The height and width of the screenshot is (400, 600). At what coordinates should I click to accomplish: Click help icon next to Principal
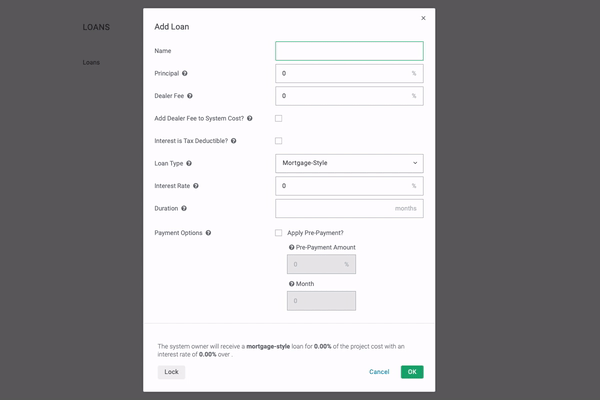click(185, 74)
